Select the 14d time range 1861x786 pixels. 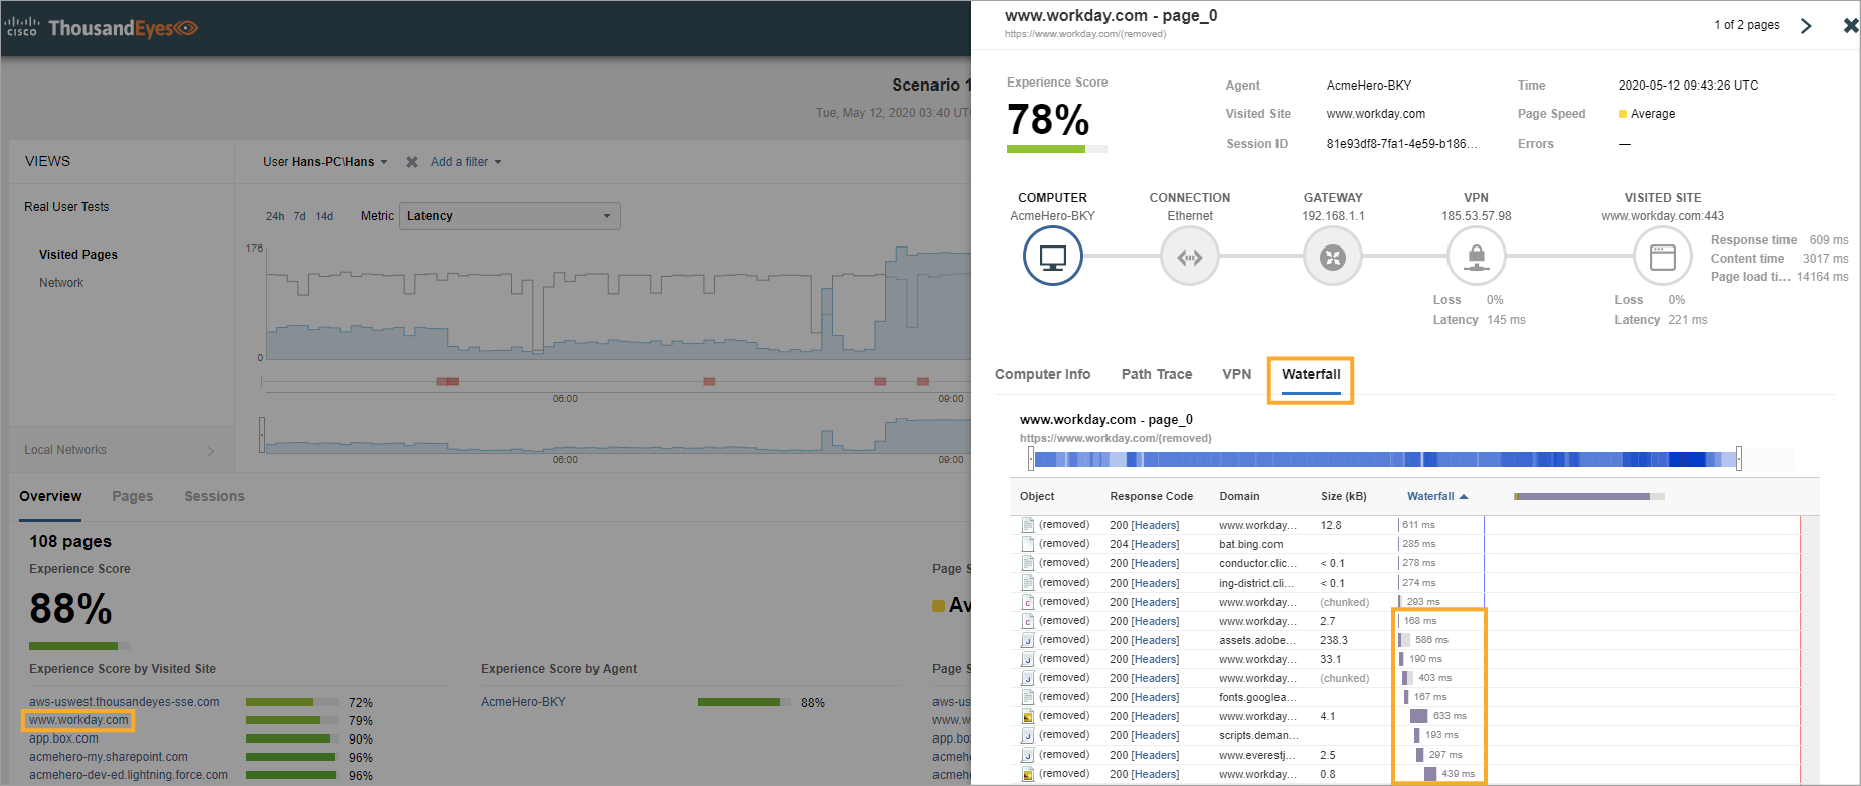click(x=324, y=216)
